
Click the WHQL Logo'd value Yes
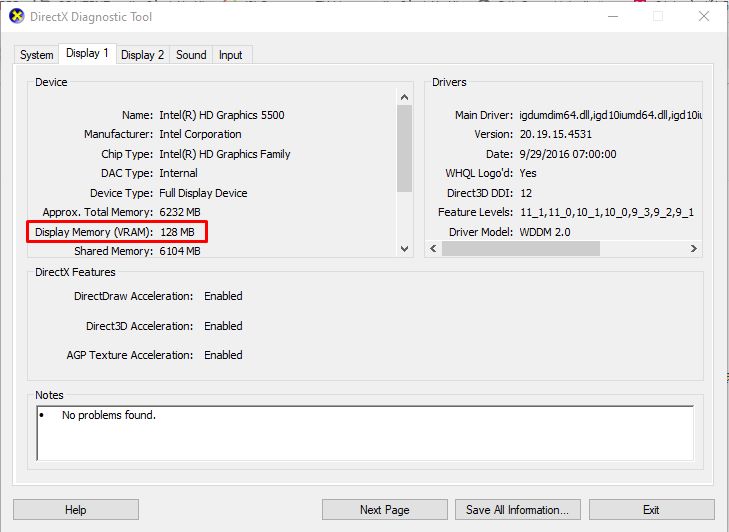point(528,173)
